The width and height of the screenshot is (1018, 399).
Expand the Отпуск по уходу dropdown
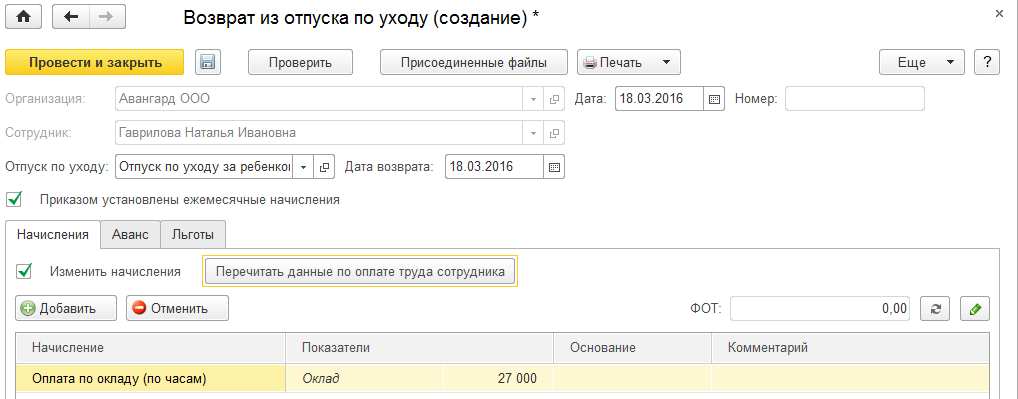click(x=303, y=166)
